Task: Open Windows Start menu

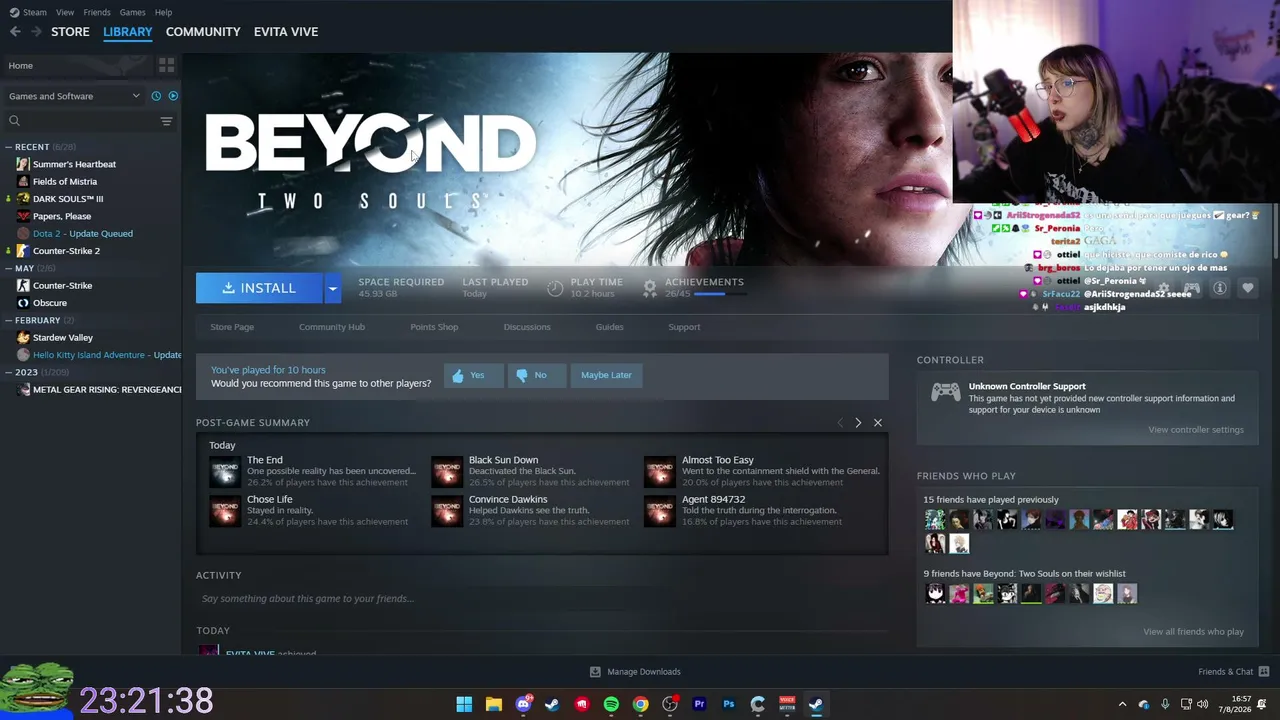Action: [x=464, y=704]
